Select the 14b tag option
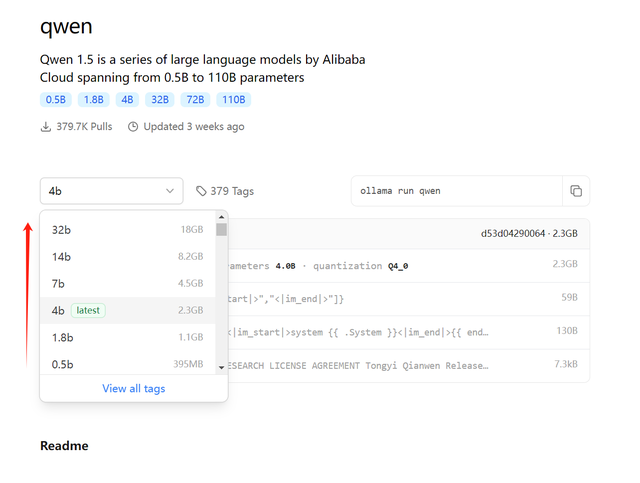The image size is (640, 483). (x=127, y=257)
